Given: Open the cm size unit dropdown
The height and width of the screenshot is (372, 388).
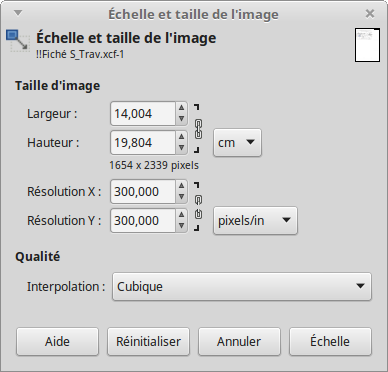Looking at the screenshot, I should [x=237, y=143].
